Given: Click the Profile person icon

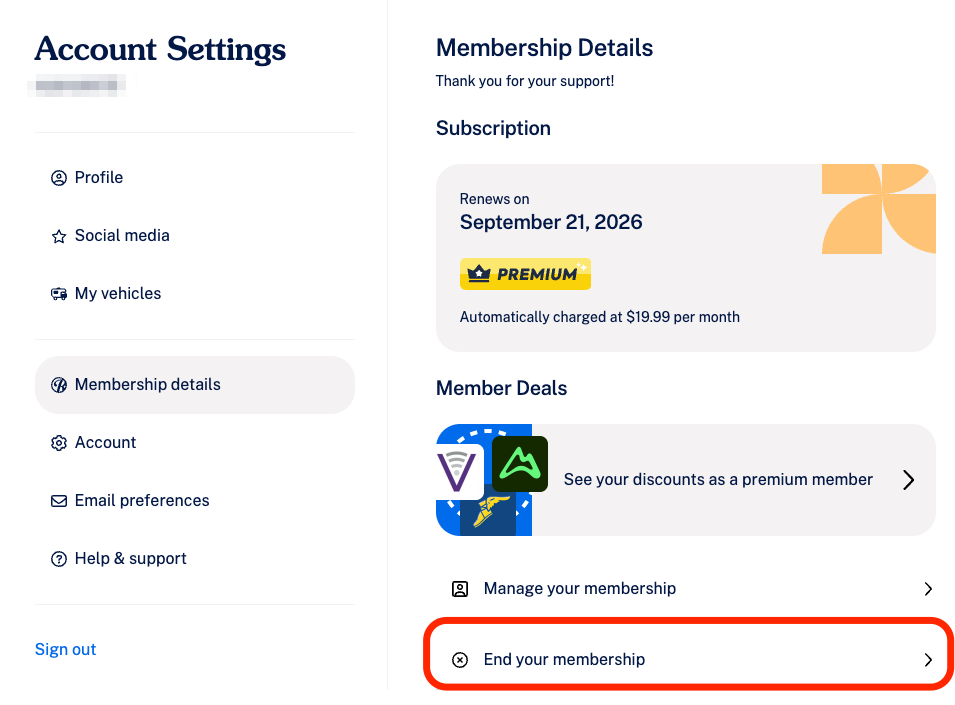Looking at the screenshot, I should coord(58,178).
